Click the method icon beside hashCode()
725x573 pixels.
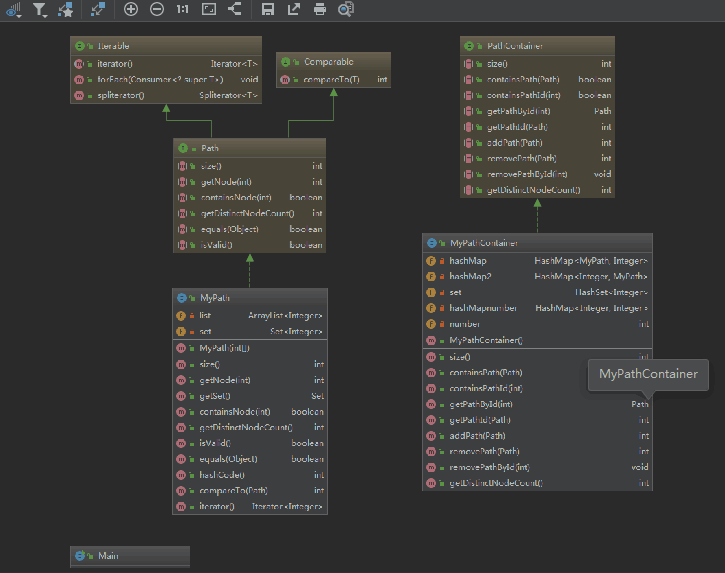point(181,475)
